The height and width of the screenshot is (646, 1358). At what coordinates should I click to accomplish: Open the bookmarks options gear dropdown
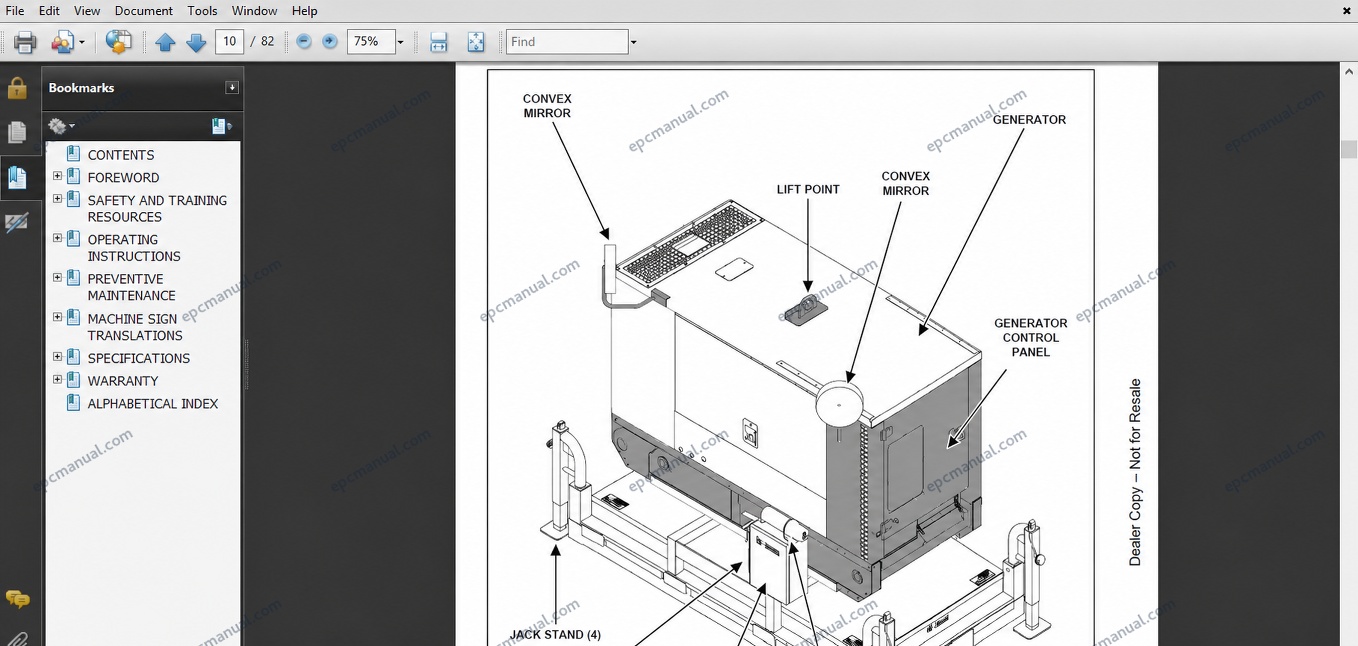(62, 126)
